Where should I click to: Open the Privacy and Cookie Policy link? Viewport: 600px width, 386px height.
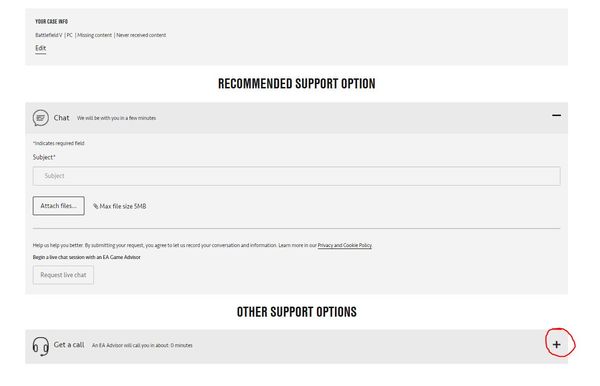[x=344, y=245]
